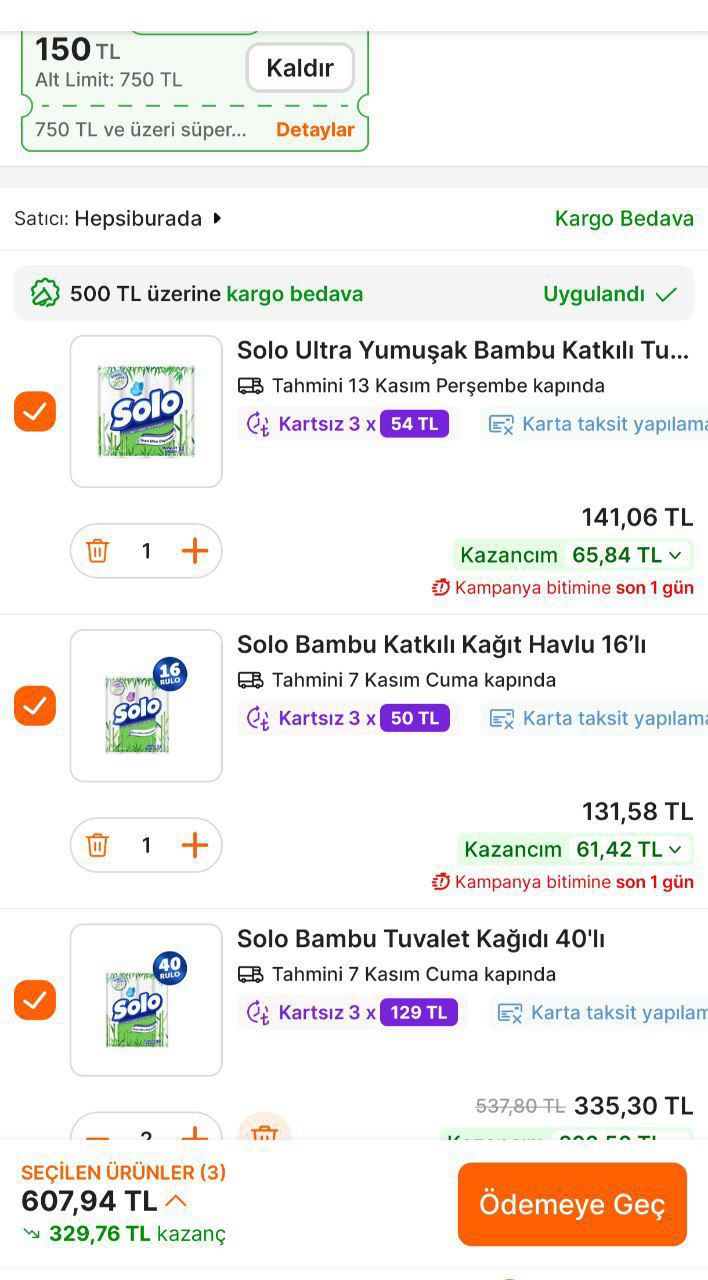The height and width of the screenshot is (1280, 708).
Task: Open the Detaylar link for 750 TL offer
Action: (x=315, y=130)
